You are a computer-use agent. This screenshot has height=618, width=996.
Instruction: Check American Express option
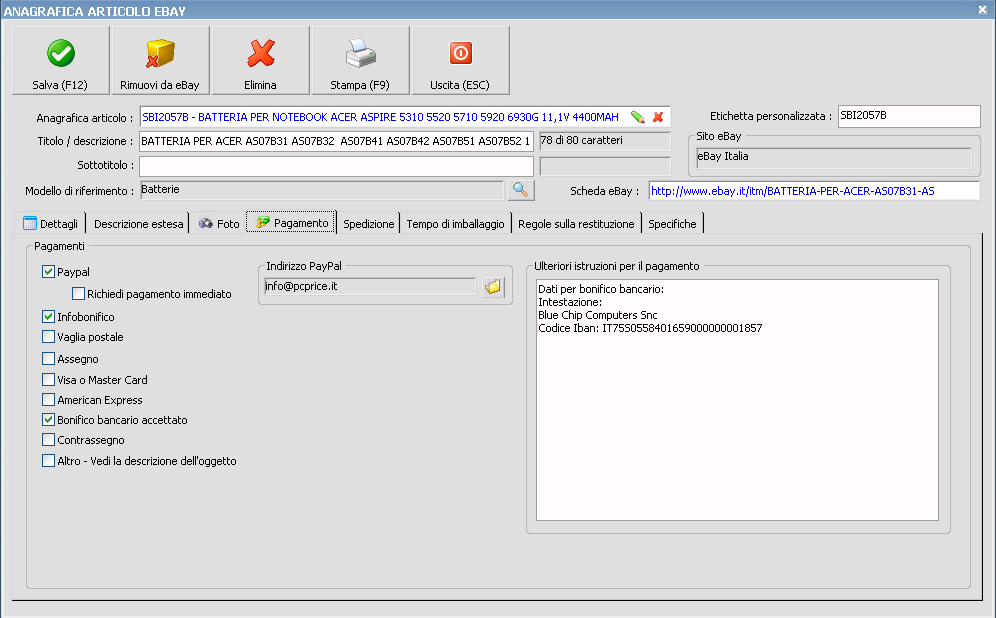coord(48,400)
